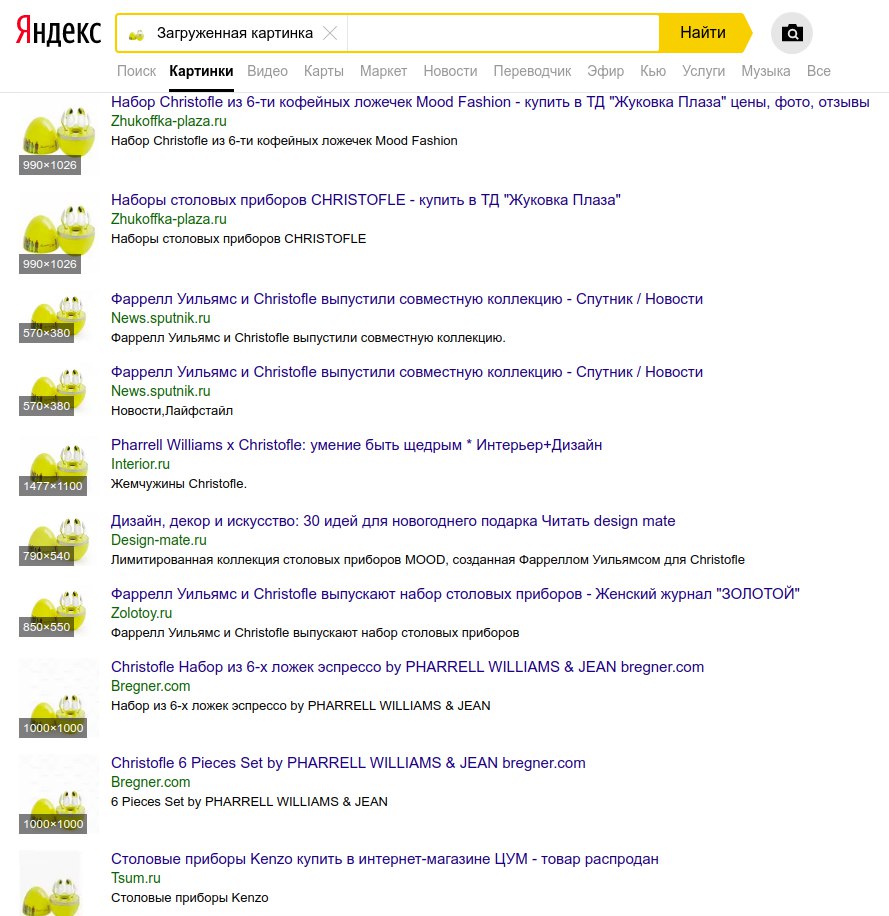This screenshot has width=889, height=916.
Task: Open first Фаррелл Уильямс Спутник news link
Action: [407, 299]
